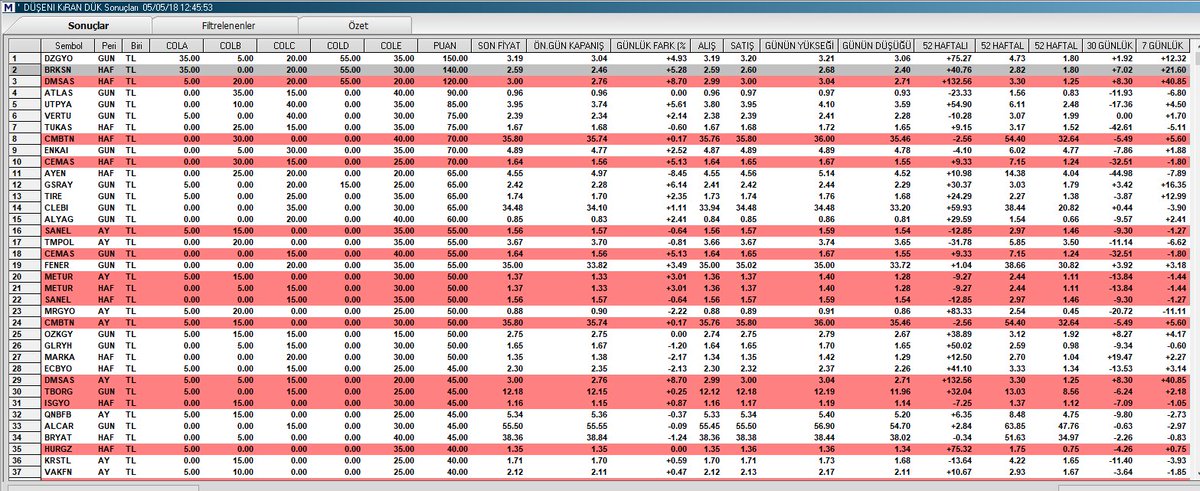Click the Peri column header
The height and width of the screenshot is (491, 1200).
tap(108, 46)
